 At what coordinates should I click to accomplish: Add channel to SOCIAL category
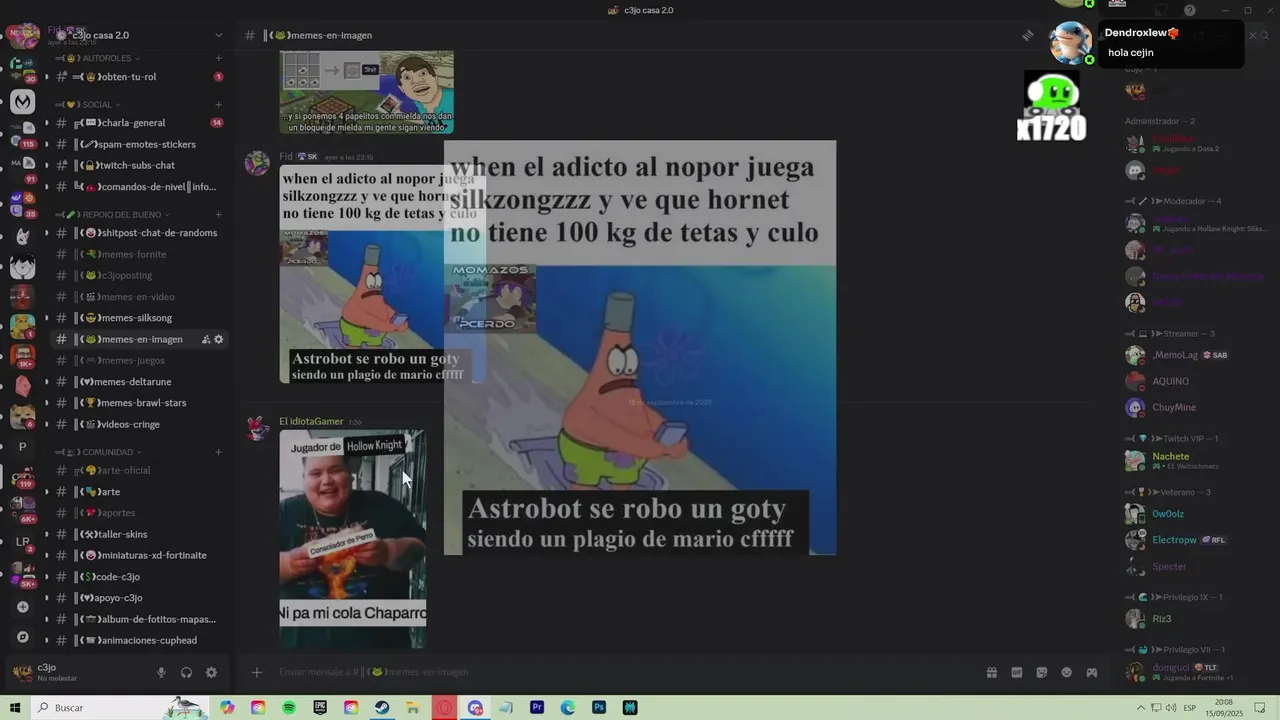[x=218, y=104]
